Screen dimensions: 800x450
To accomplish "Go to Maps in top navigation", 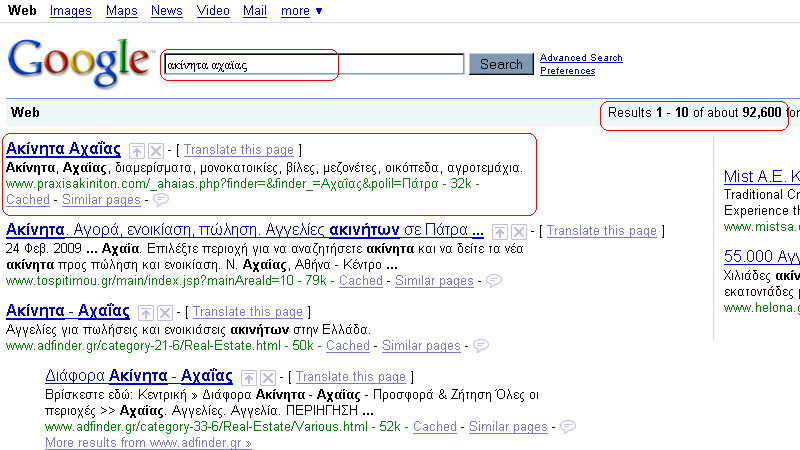I will tap(121, 11).
